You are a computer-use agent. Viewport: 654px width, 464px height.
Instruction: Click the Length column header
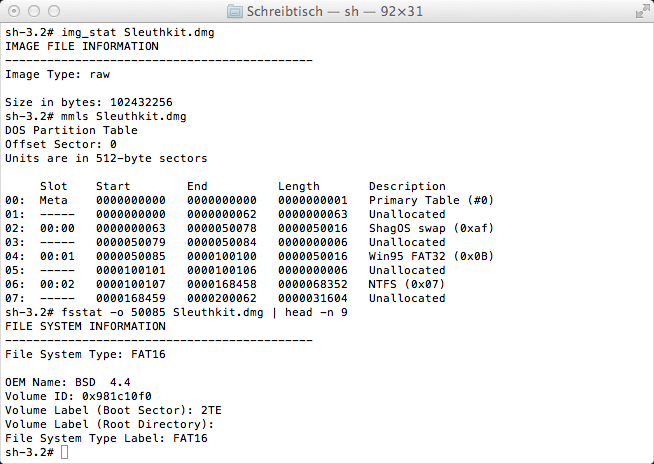299,187
